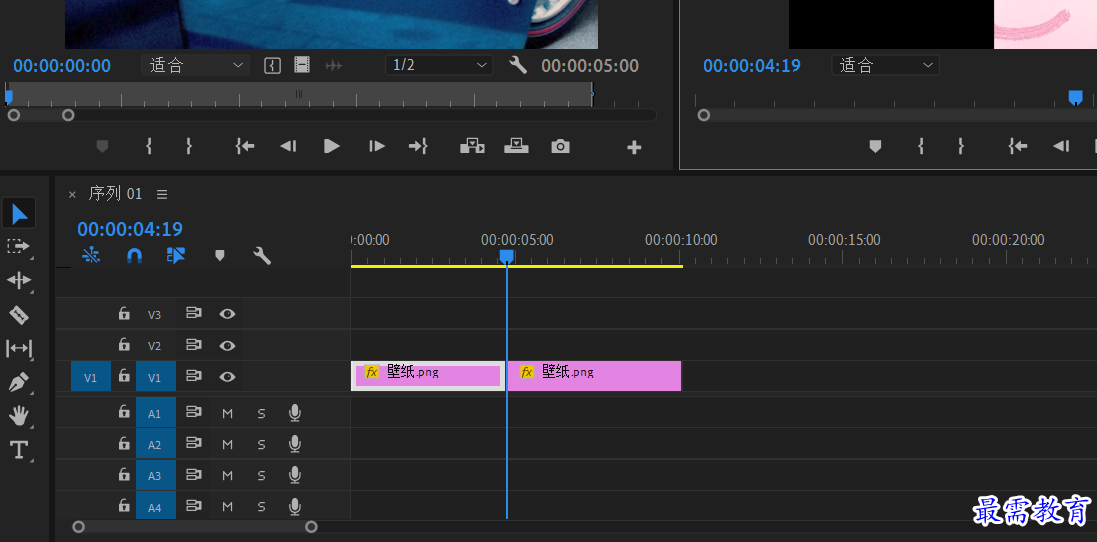The height and width of the screenshot is (542, 1097).
Task: Click Source monitor zoom scroll bar
Action: [x=41, y=115]
